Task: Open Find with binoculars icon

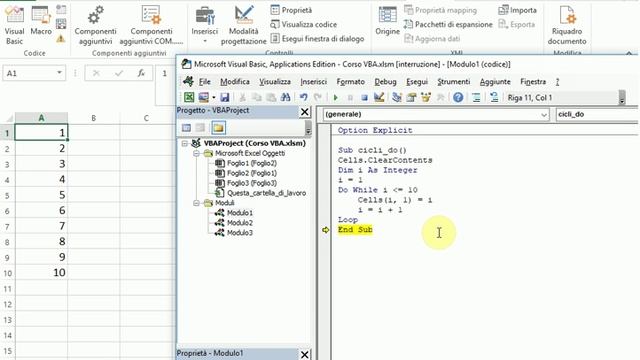Action: (x=285, y=97)
